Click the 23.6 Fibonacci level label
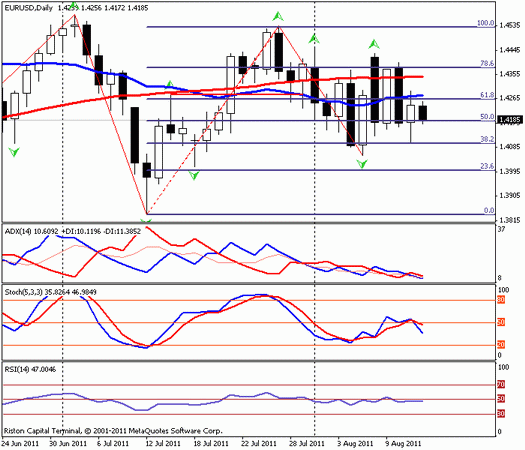The width and height of the screenshot is (525, 450). 488,166
